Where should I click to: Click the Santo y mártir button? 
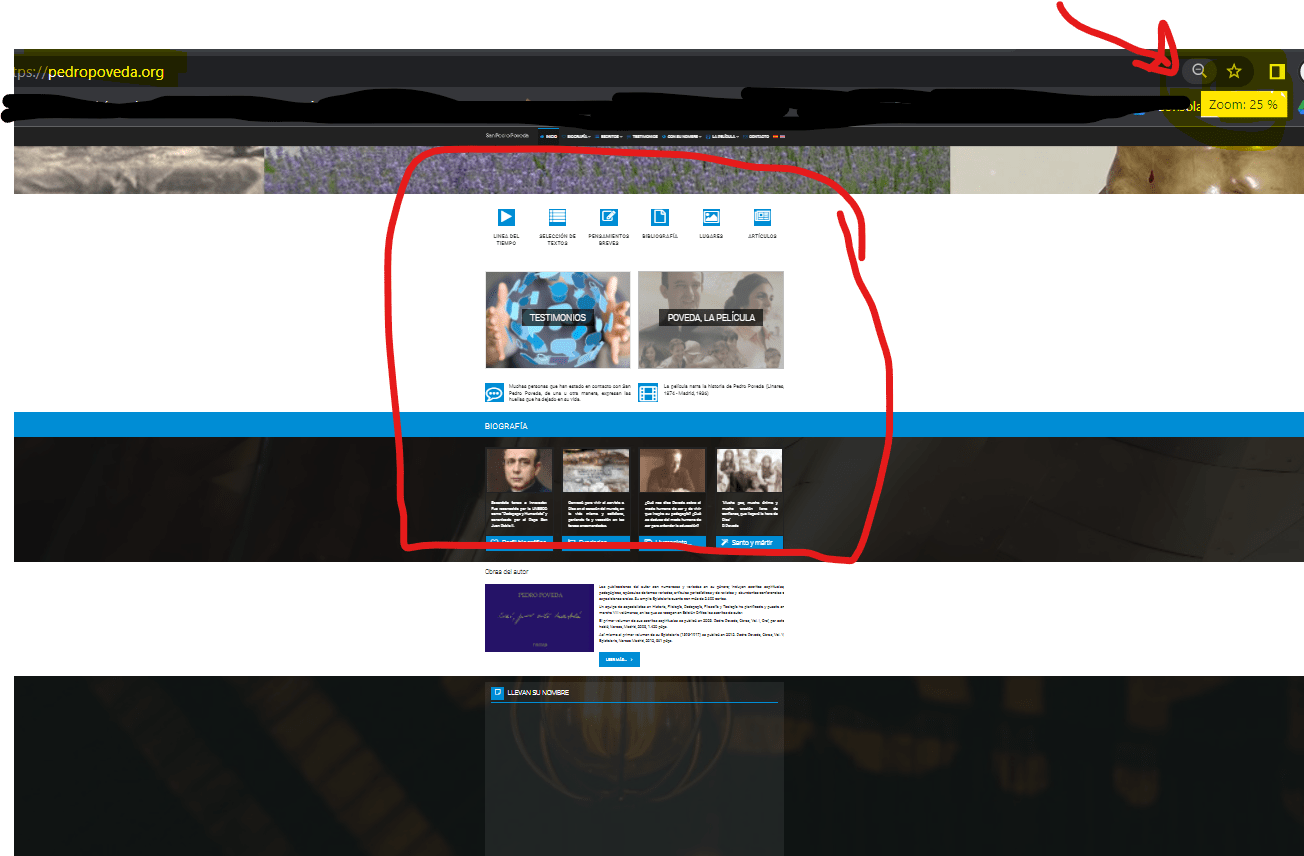pos(749,542)
